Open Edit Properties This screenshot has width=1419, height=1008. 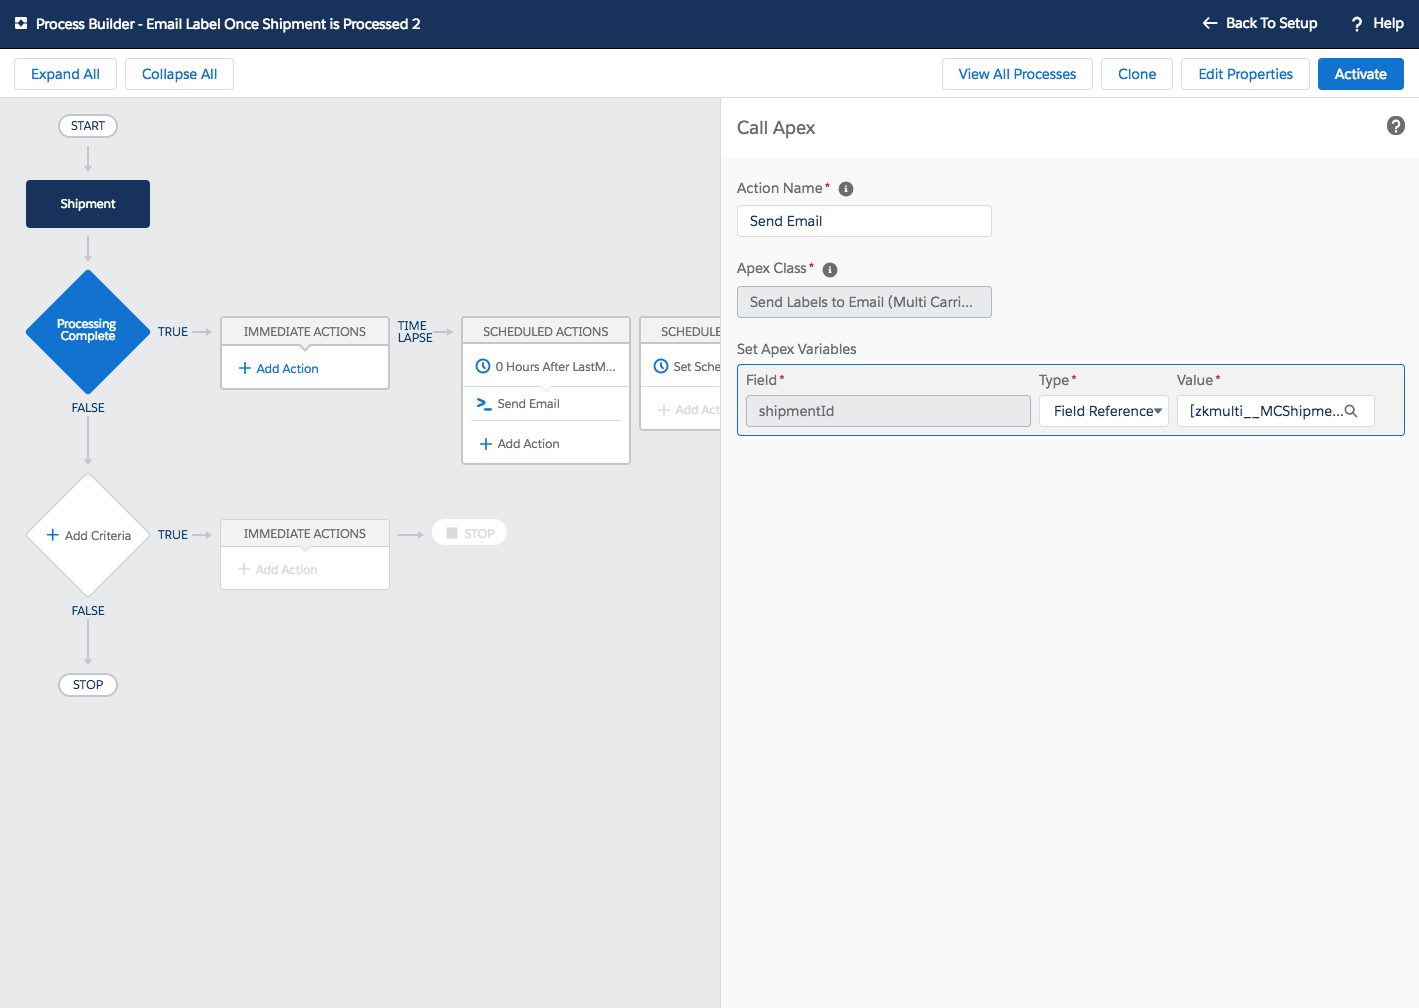1245,74
